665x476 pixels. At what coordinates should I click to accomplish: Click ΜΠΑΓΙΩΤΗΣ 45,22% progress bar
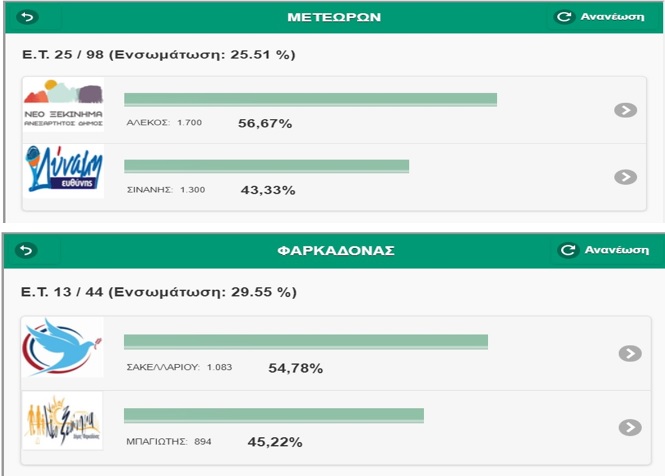point(274,415)
